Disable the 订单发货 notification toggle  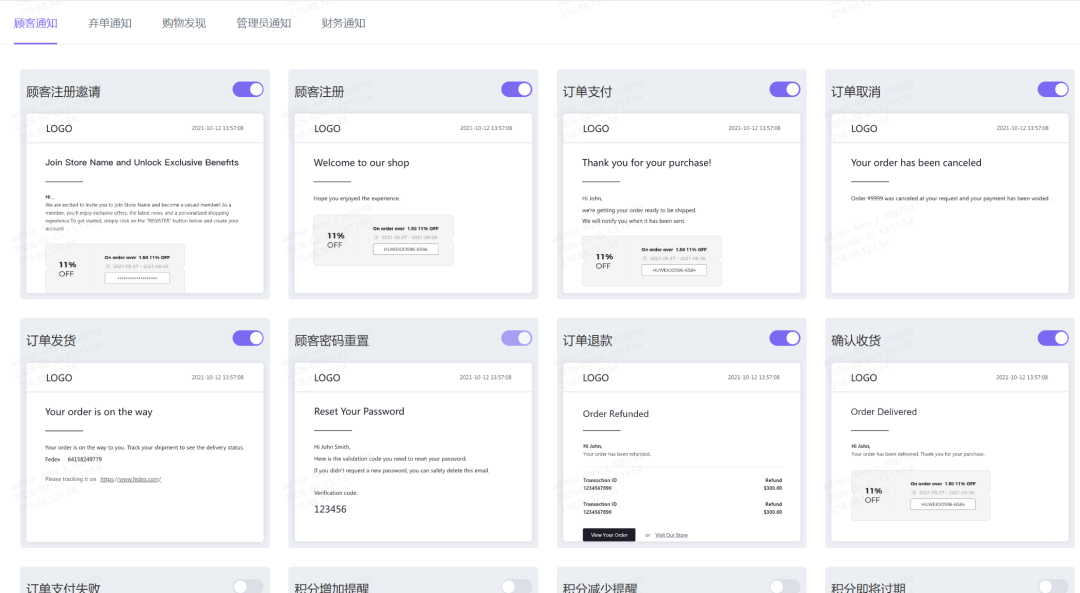pos(248,338)
